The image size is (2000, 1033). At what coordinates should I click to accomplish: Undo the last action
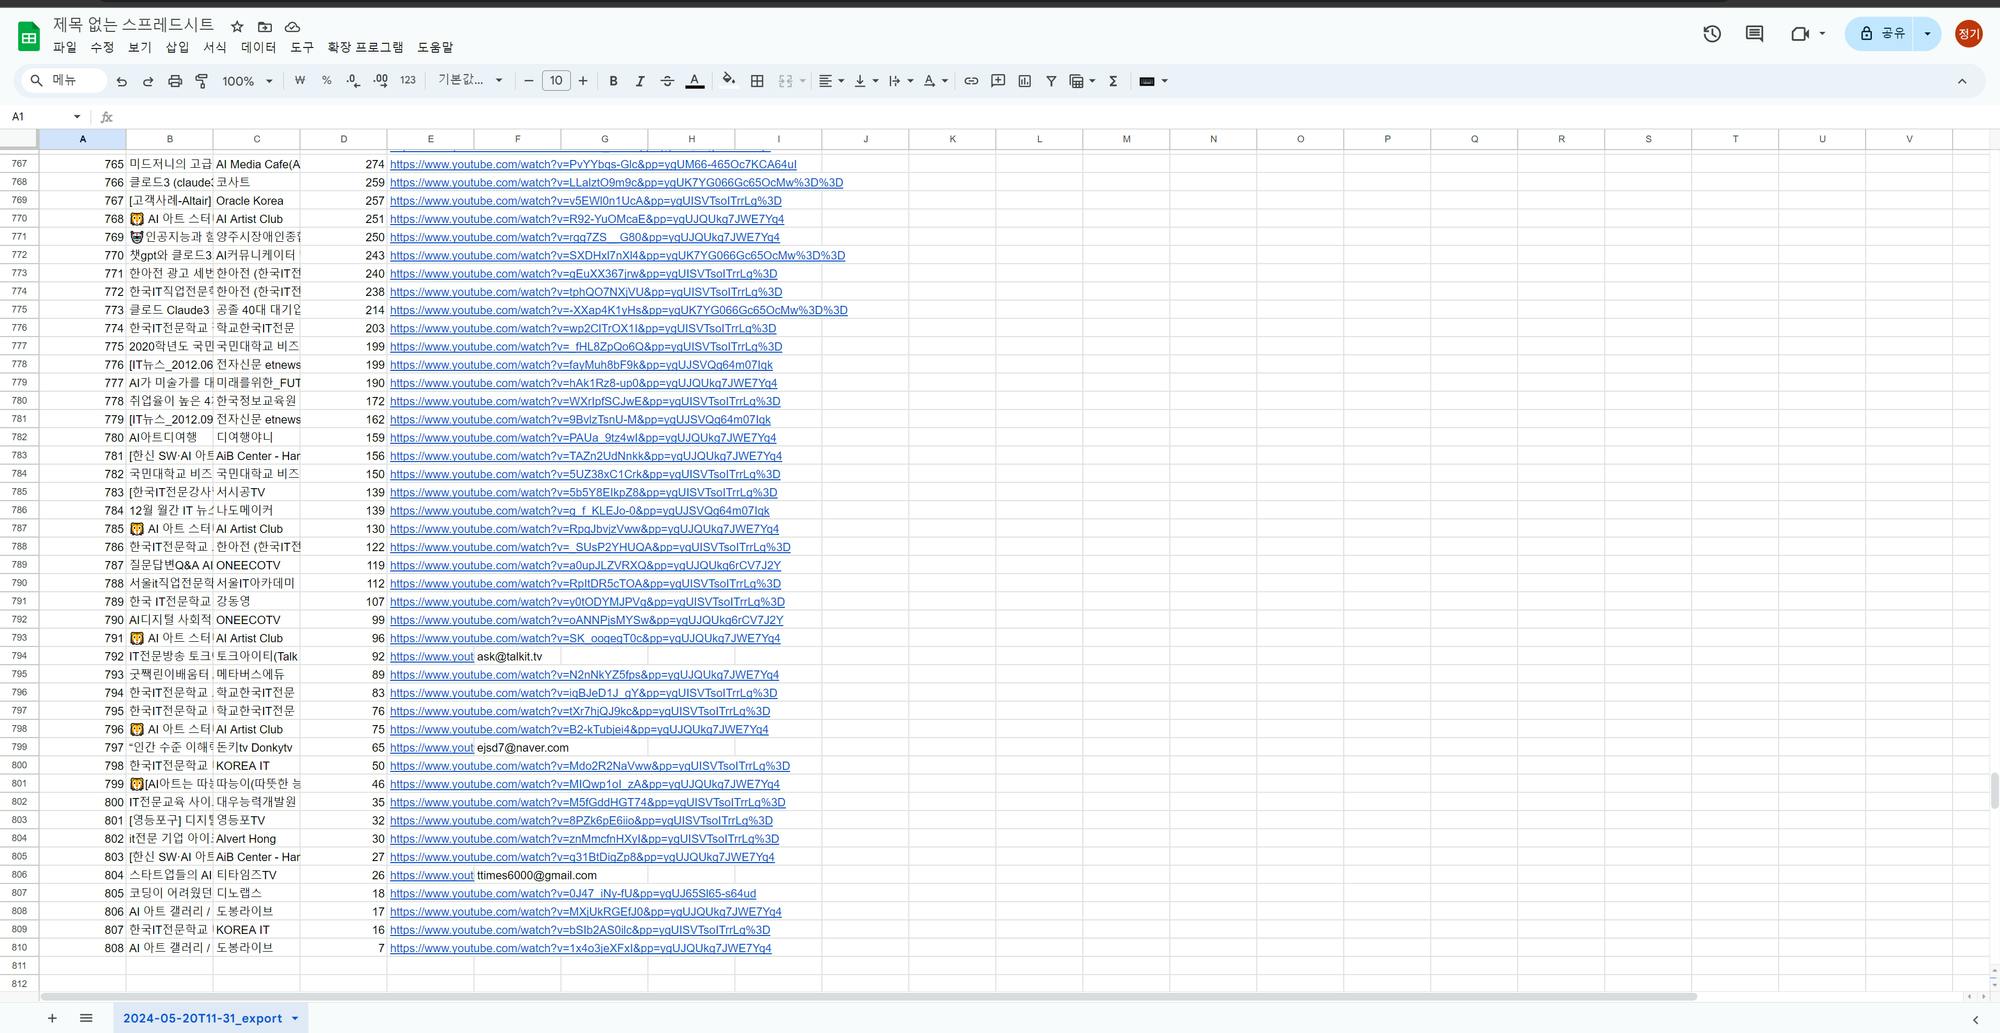click(x=122, y=81)
